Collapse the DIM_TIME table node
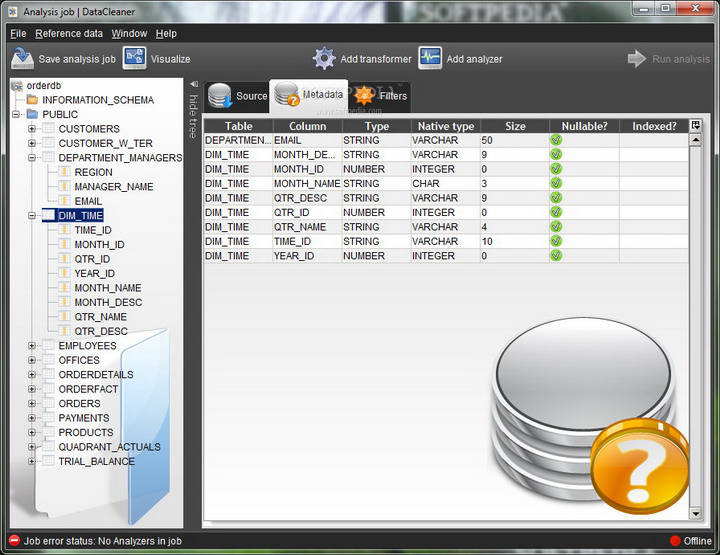The height and width of the screenshot is (555, 720). (32, 215)
